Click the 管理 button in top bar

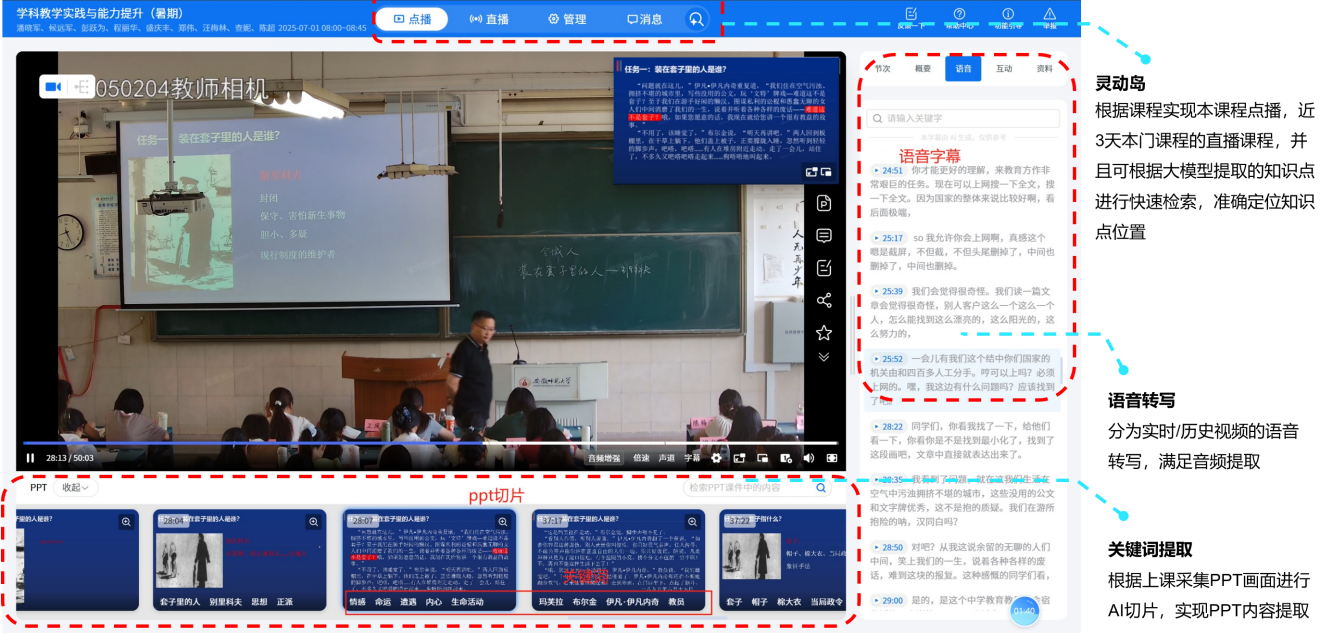click(567, 19)
